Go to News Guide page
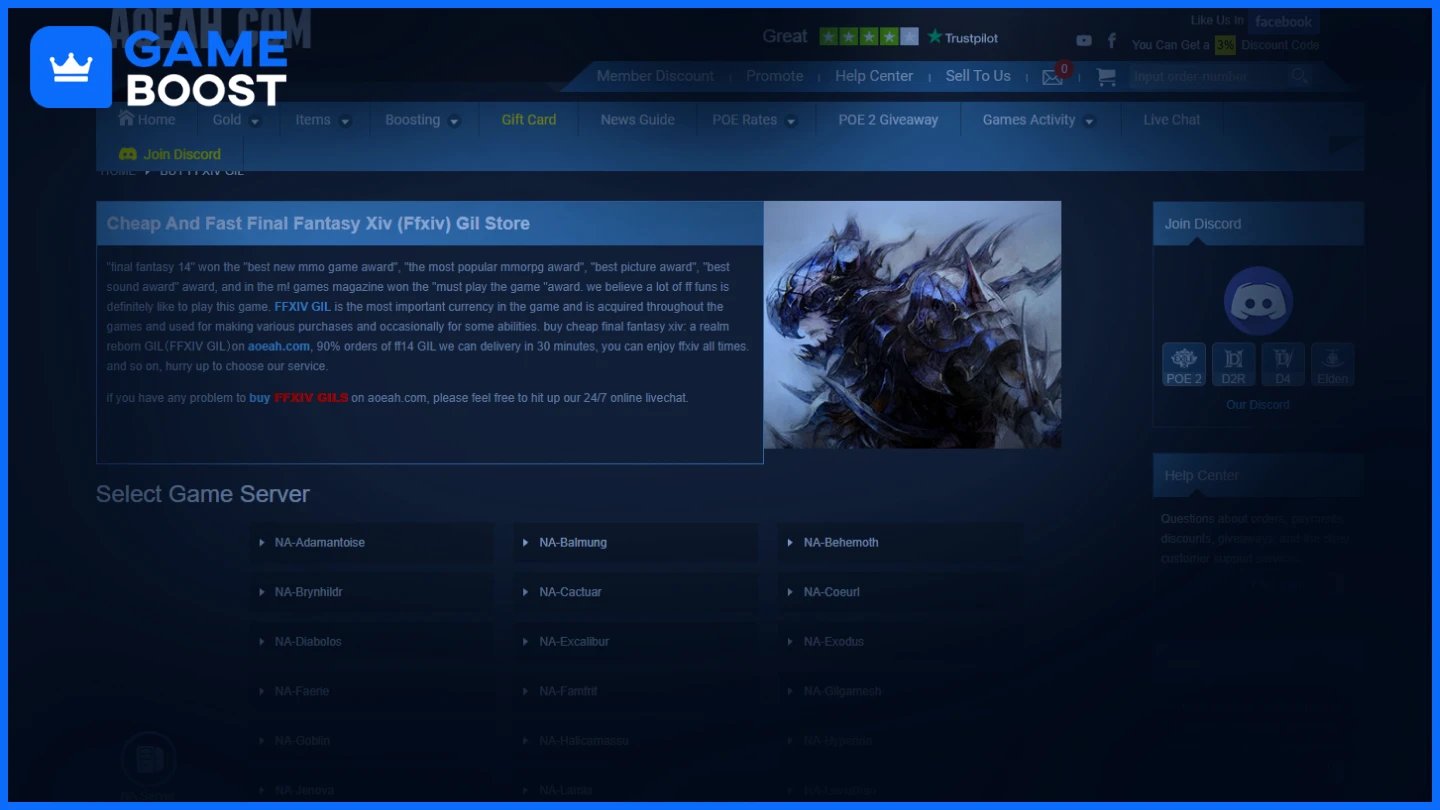The width and height of the screenshot is (1440, 810). (x=638, y=120)
